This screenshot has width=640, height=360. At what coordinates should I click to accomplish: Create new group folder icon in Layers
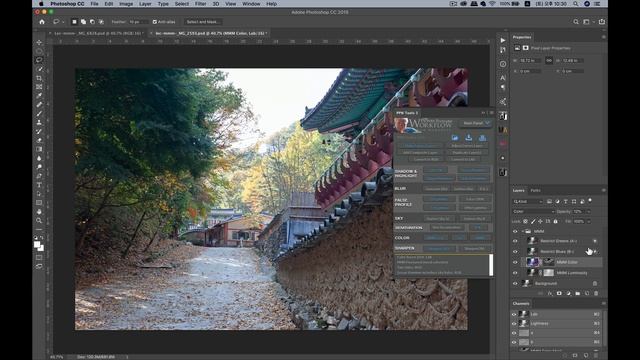578,293
